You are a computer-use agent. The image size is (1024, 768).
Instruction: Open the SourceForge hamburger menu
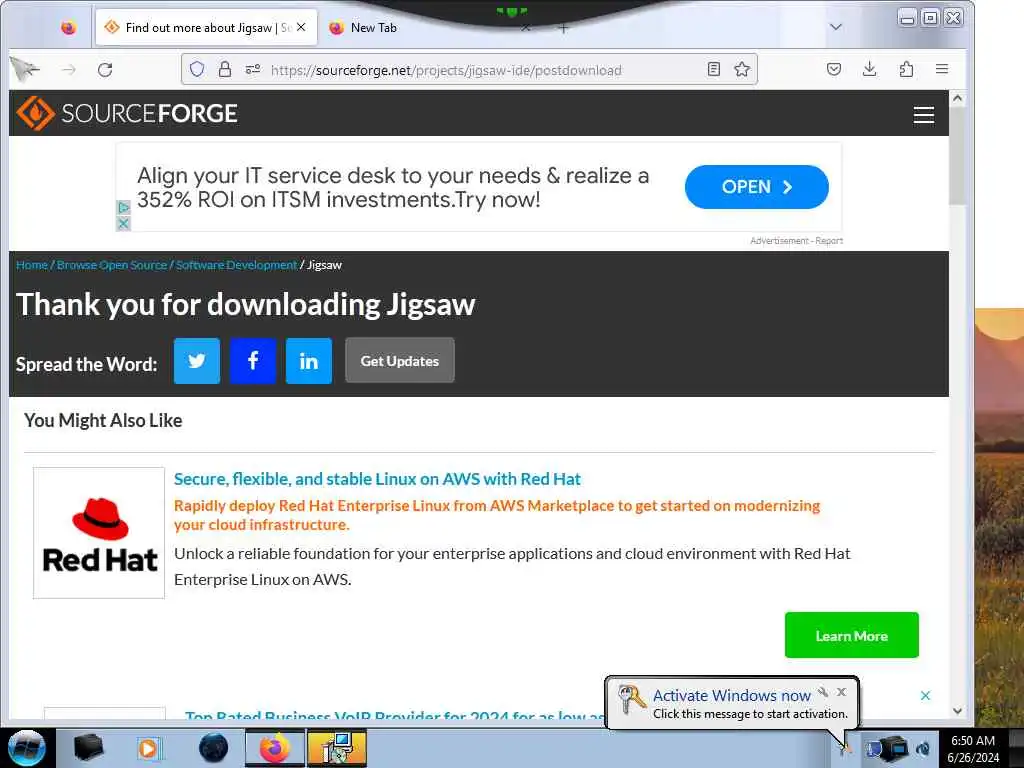click(x=923, y=115)
